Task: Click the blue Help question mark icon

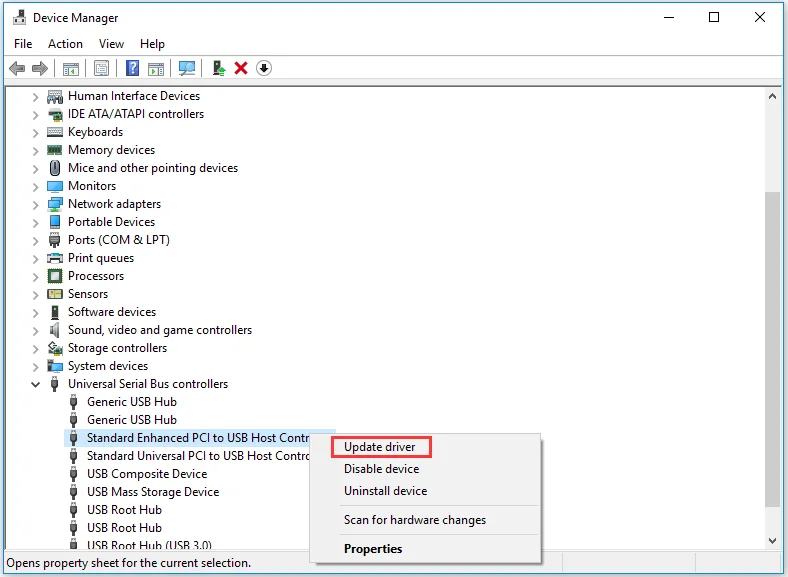Action: (x=132, y=68)
